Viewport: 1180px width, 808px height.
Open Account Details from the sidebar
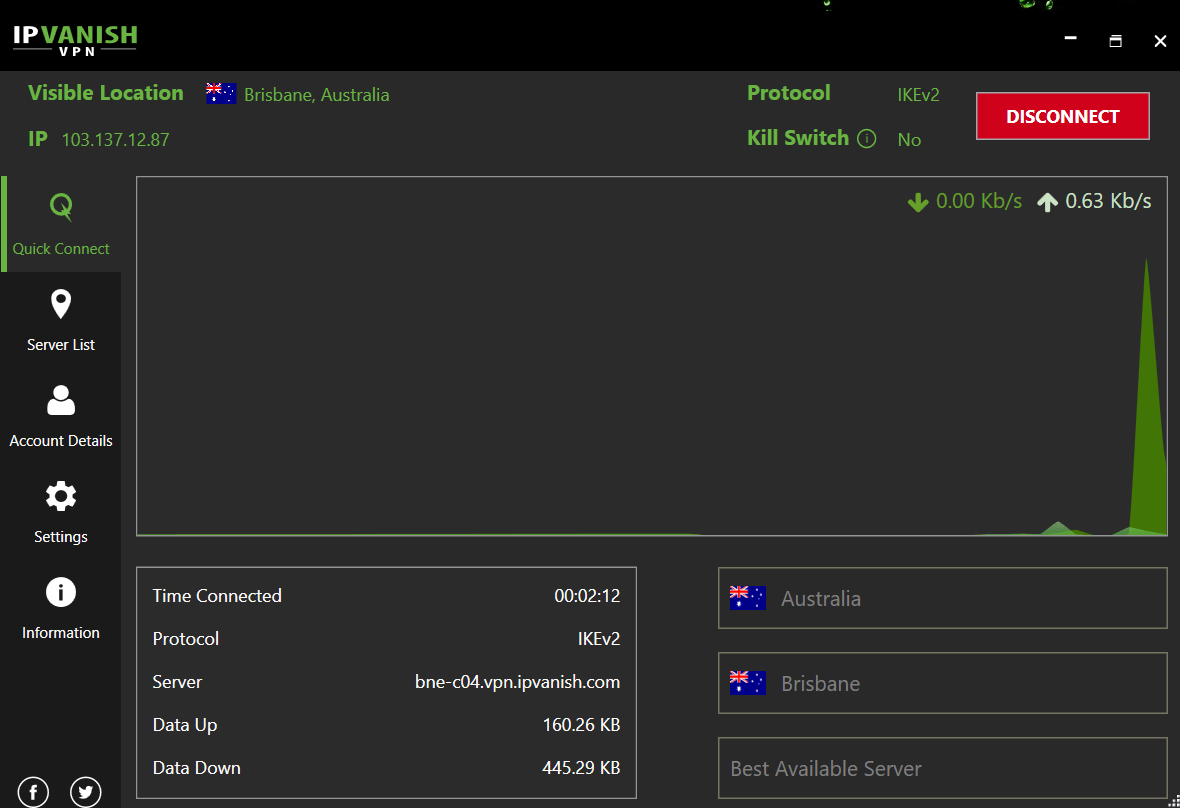(61, 399)
